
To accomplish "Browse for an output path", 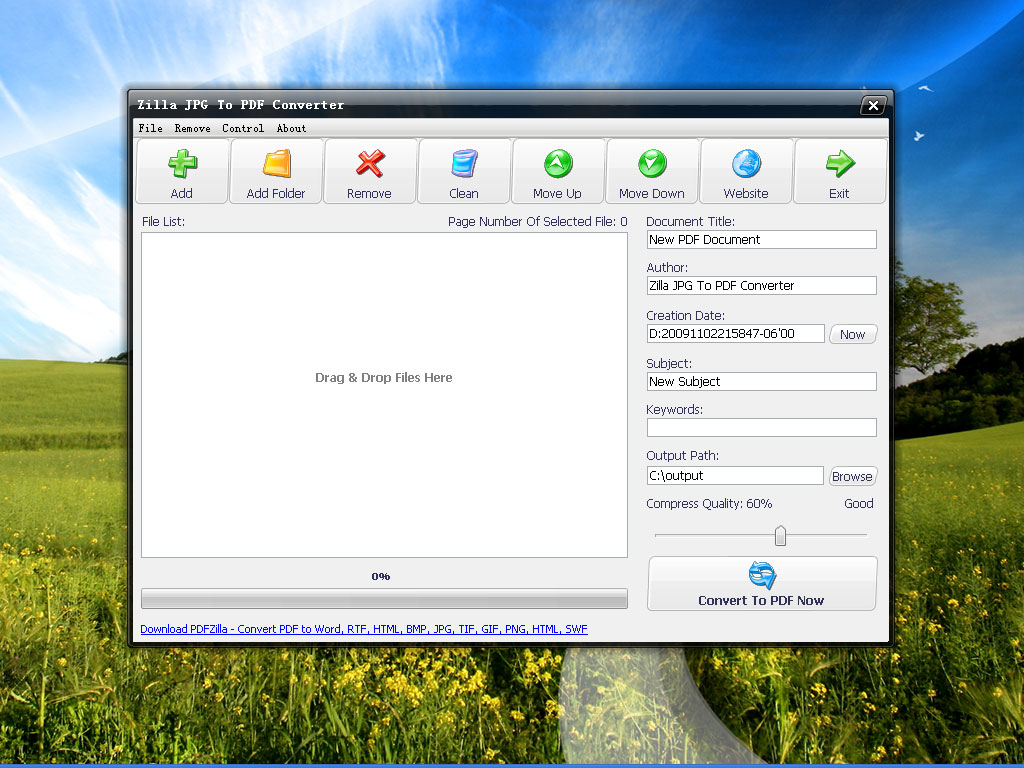I will [852, 476].
